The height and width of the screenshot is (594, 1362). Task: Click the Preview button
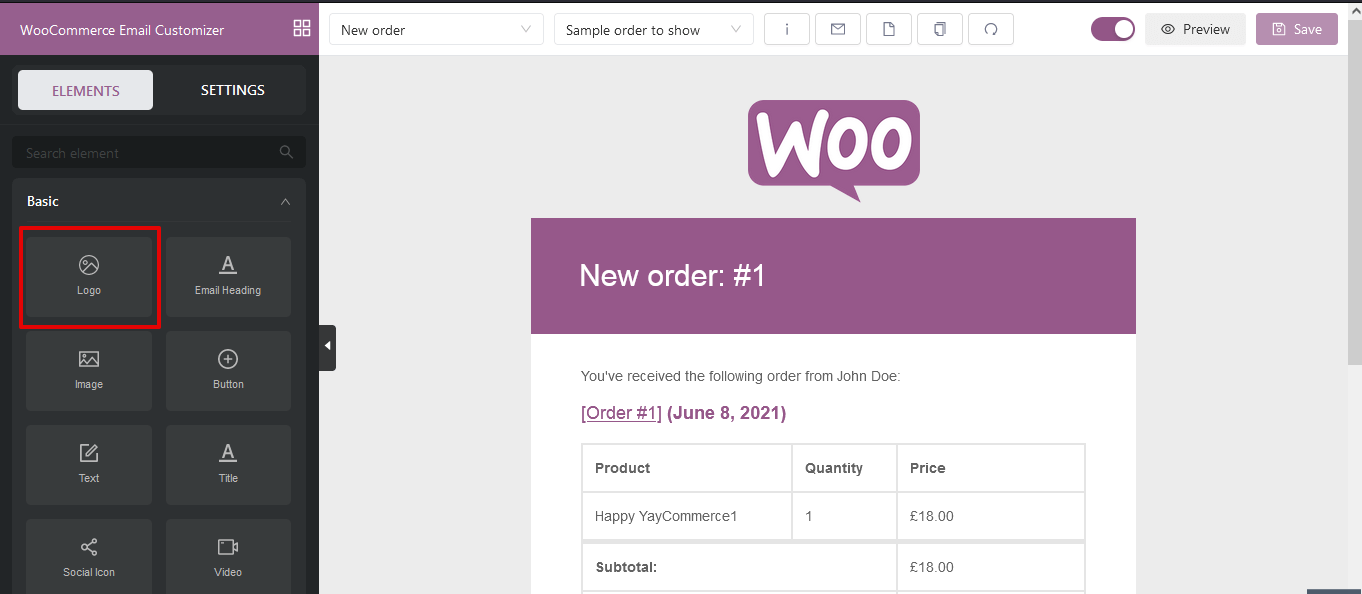[1196, 29]
